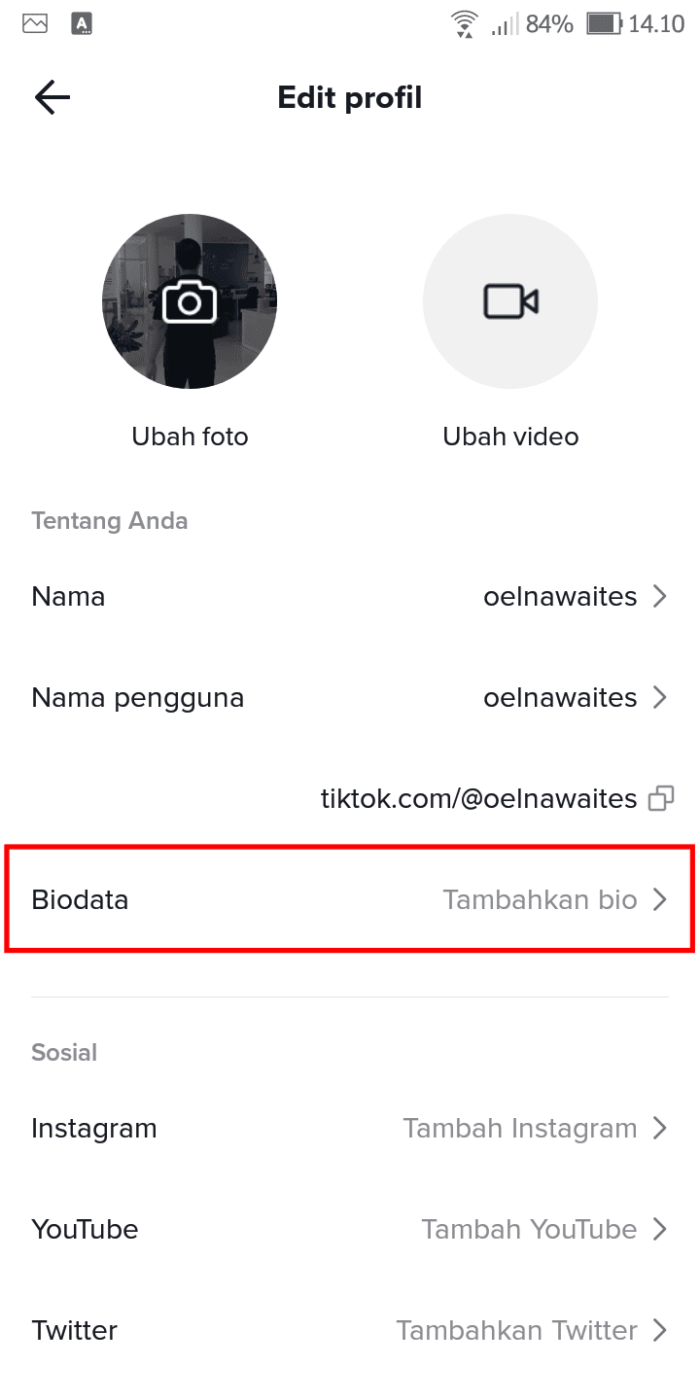Tap Tambah Instagram to link Instagram
This screenshot has height=1400, width=700.
click(x=519, y=1128)
